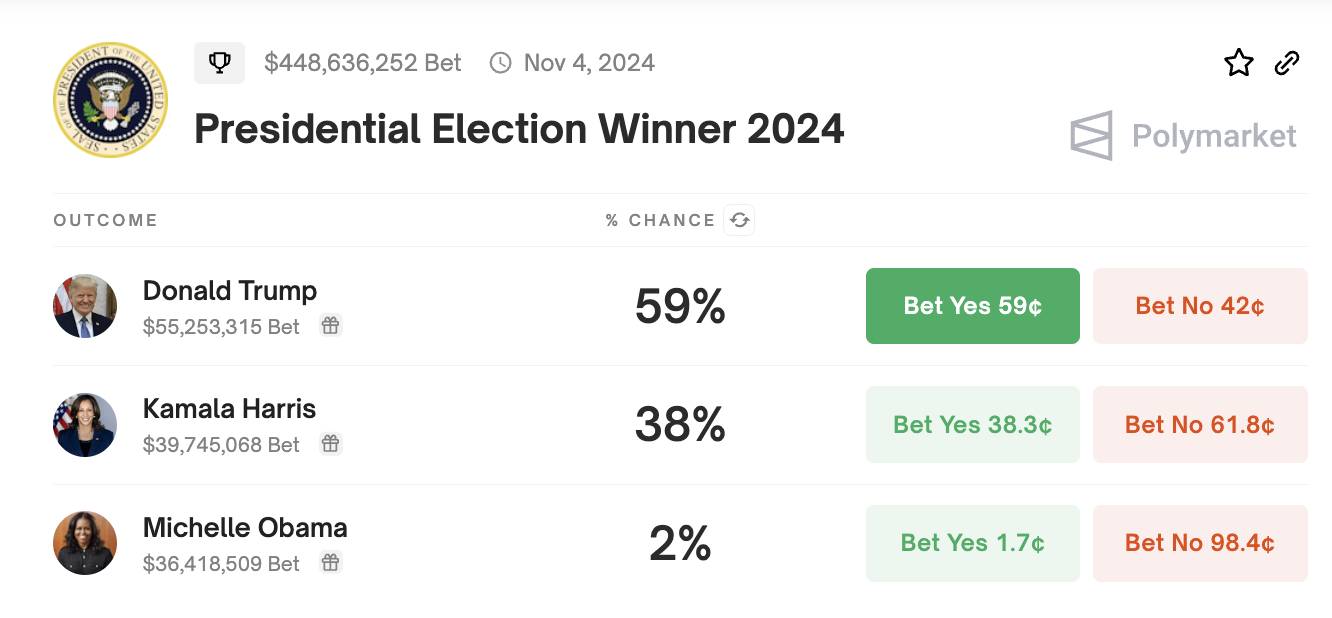Choose Bet Yes 1.7¢ for Michelle Obama
This screenshot has width=1332, height=618.
coord(973,543)
